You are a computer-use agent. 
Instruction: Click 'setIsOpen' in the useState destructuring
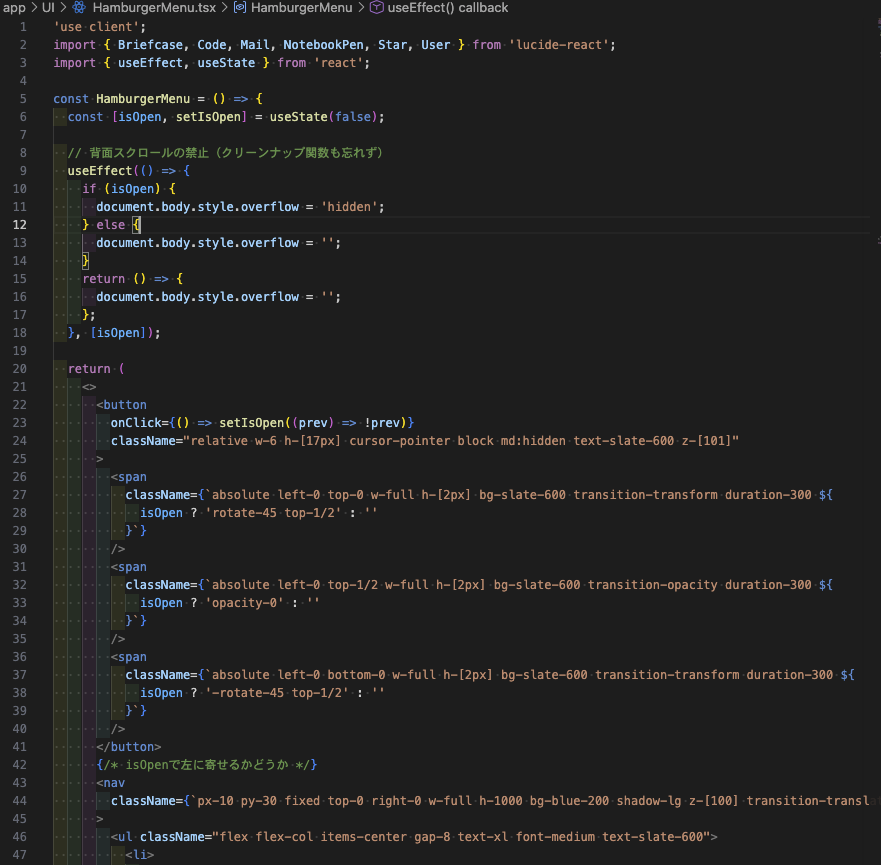(x=208, y=116)
